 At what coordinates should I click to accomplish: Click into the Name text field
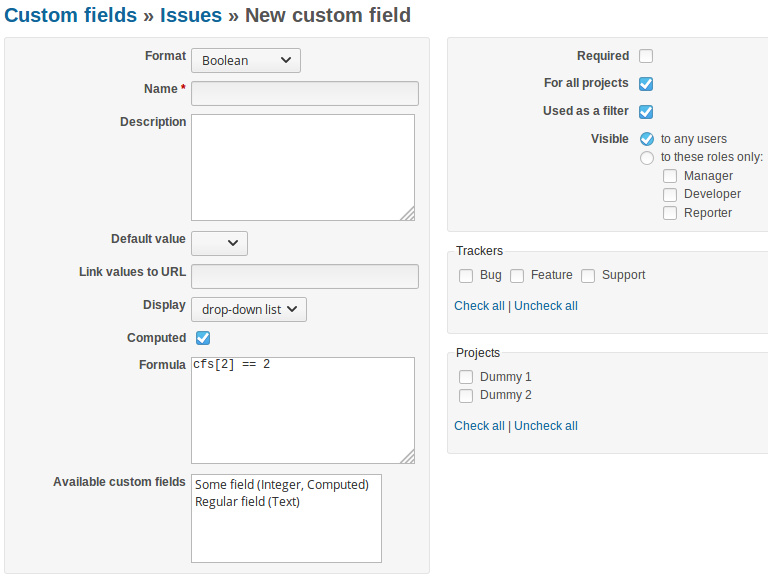(x=304, y=94)
